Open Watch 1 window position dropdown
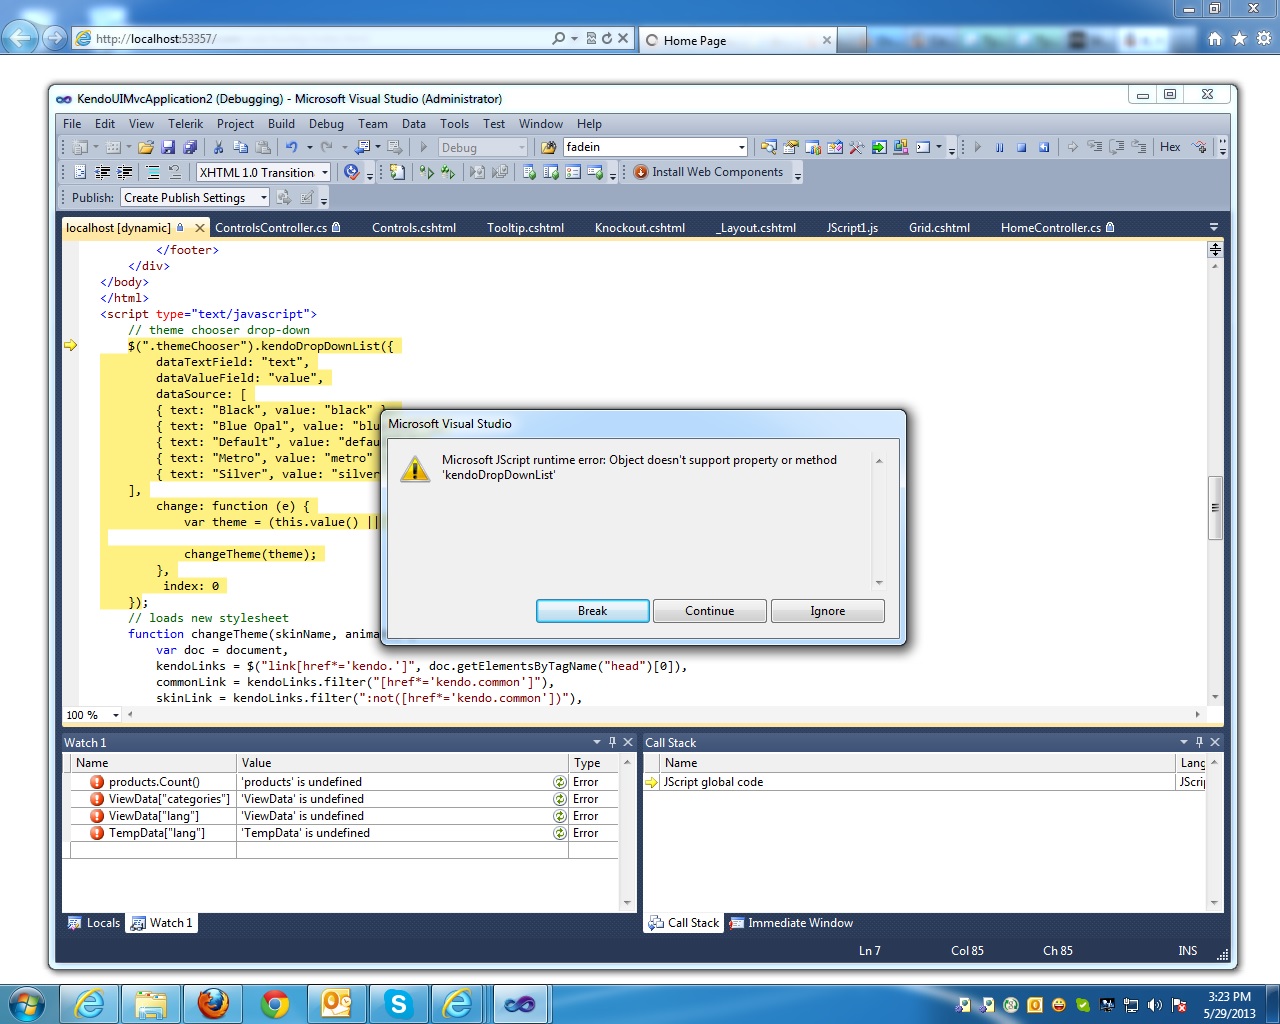The height and width of the screenshot is (1024, 1280). pos(597,742)
